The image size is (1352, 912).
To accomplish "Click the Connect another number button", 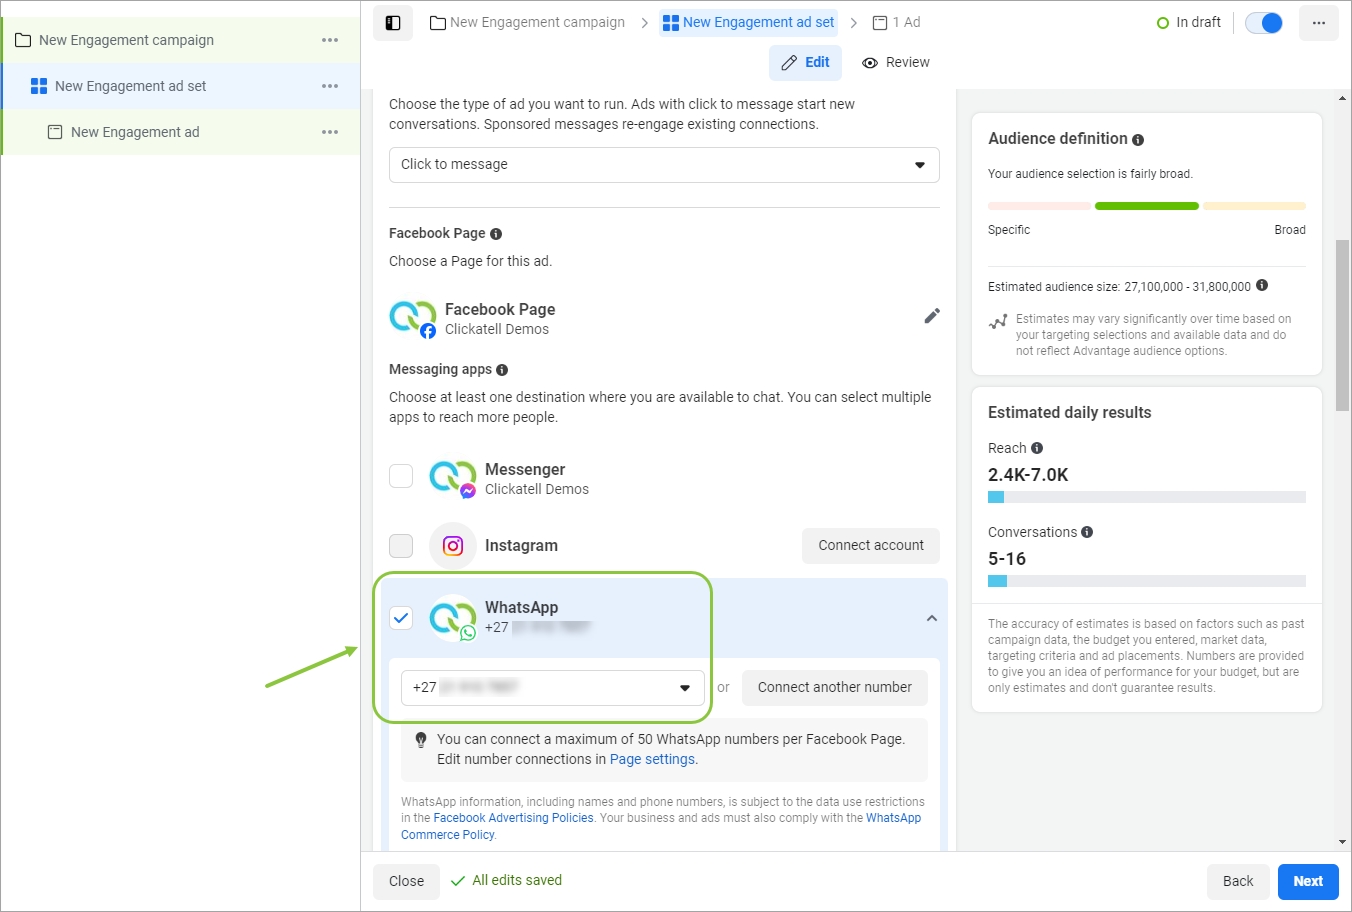I will tap(834, 688).
